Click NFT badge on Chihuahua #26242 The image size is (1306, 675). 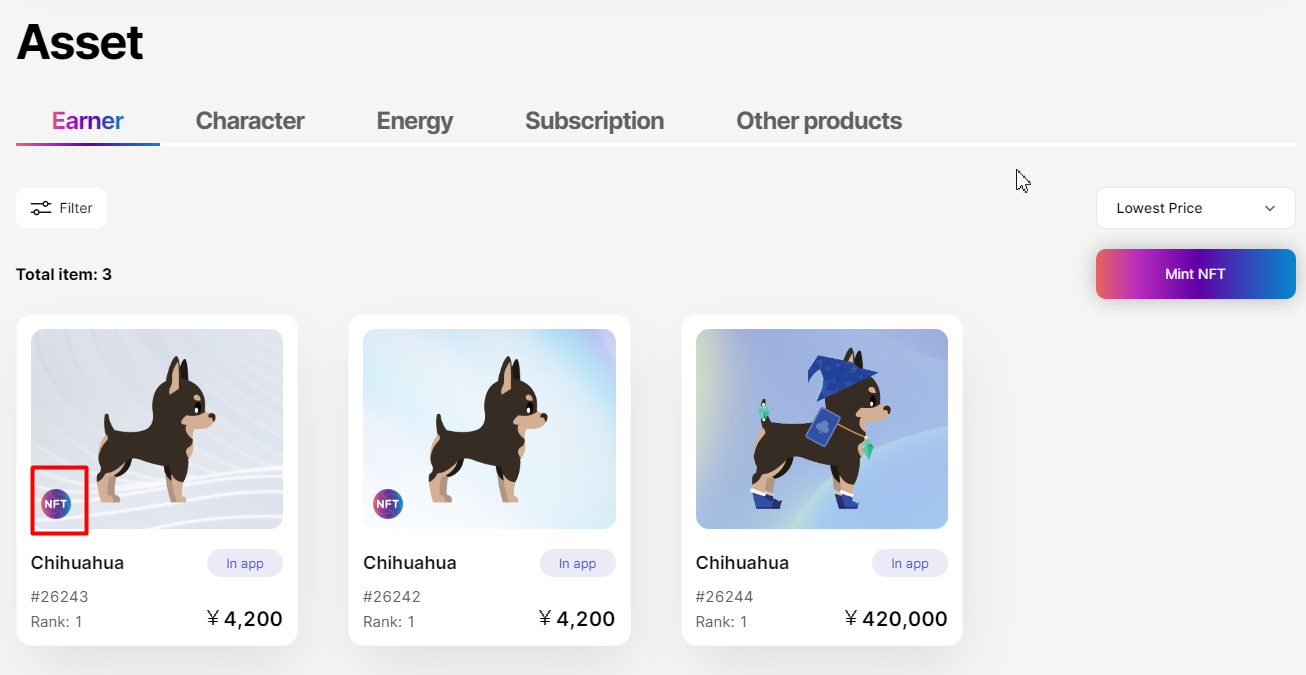pyautogui.click(x=388, y=504)
